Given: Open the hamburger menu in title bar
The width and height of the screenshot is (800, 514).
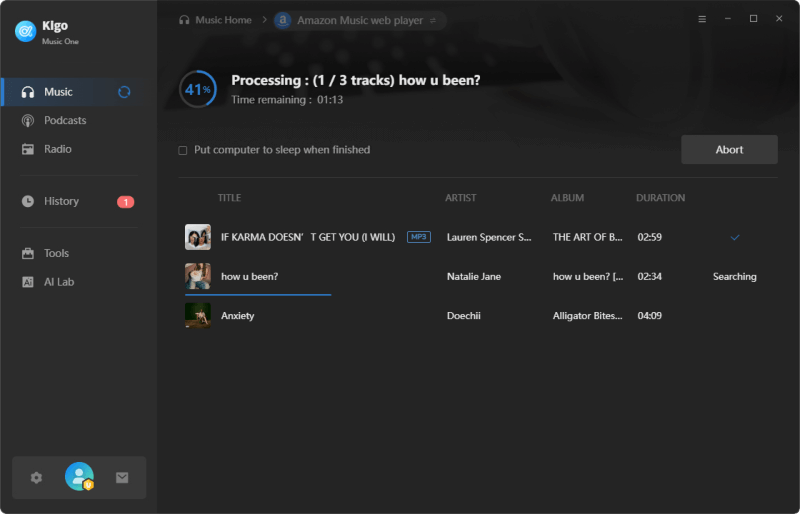Looking at the screenshot, I should point(702,19).
